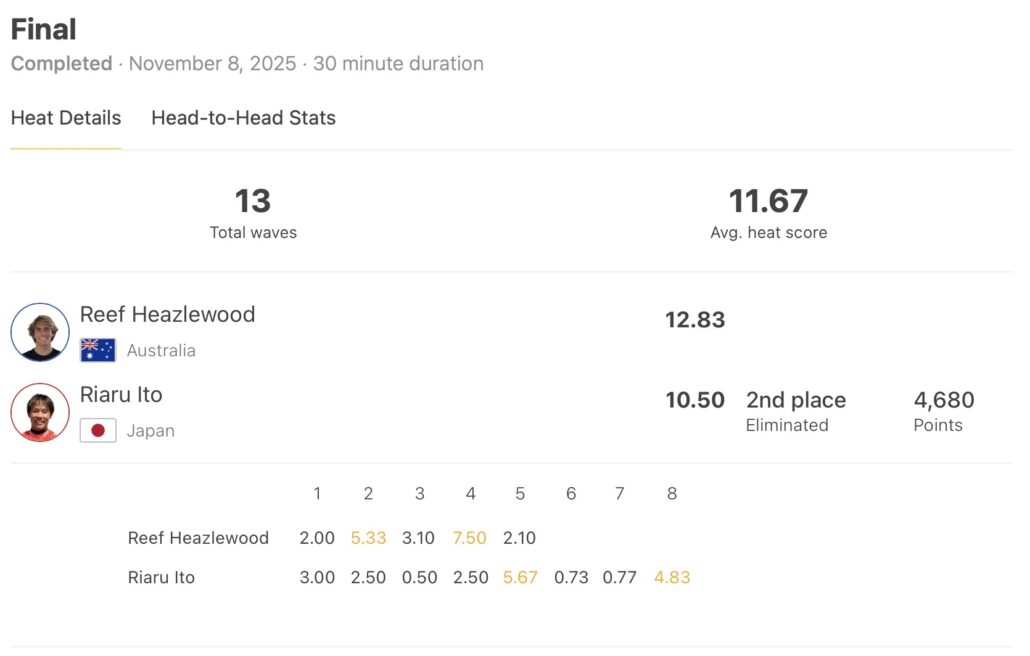The height and width of the screenshot is (656, 1030).
Task: Click the 13 Total waves stat
Action: click(253, 202)
